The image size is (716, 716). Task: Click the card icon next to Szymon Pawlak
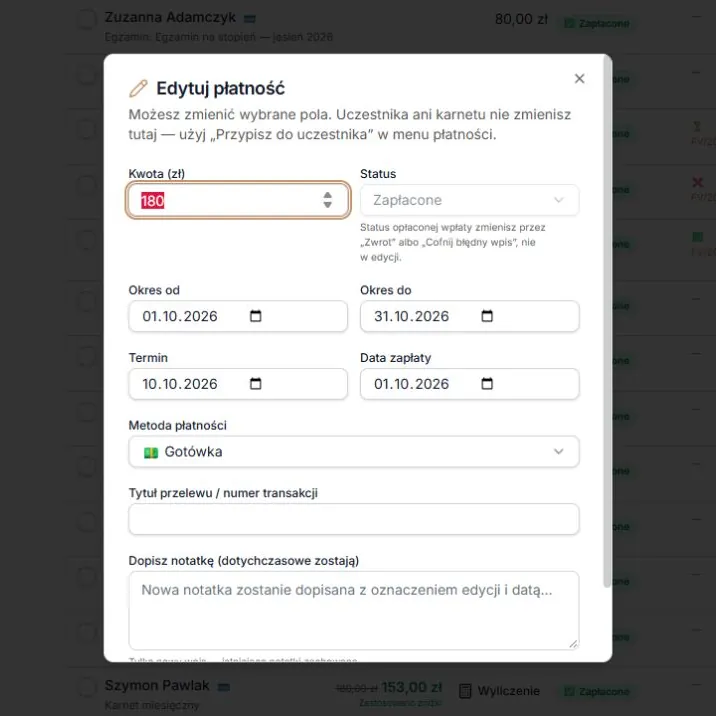point(224,687)
